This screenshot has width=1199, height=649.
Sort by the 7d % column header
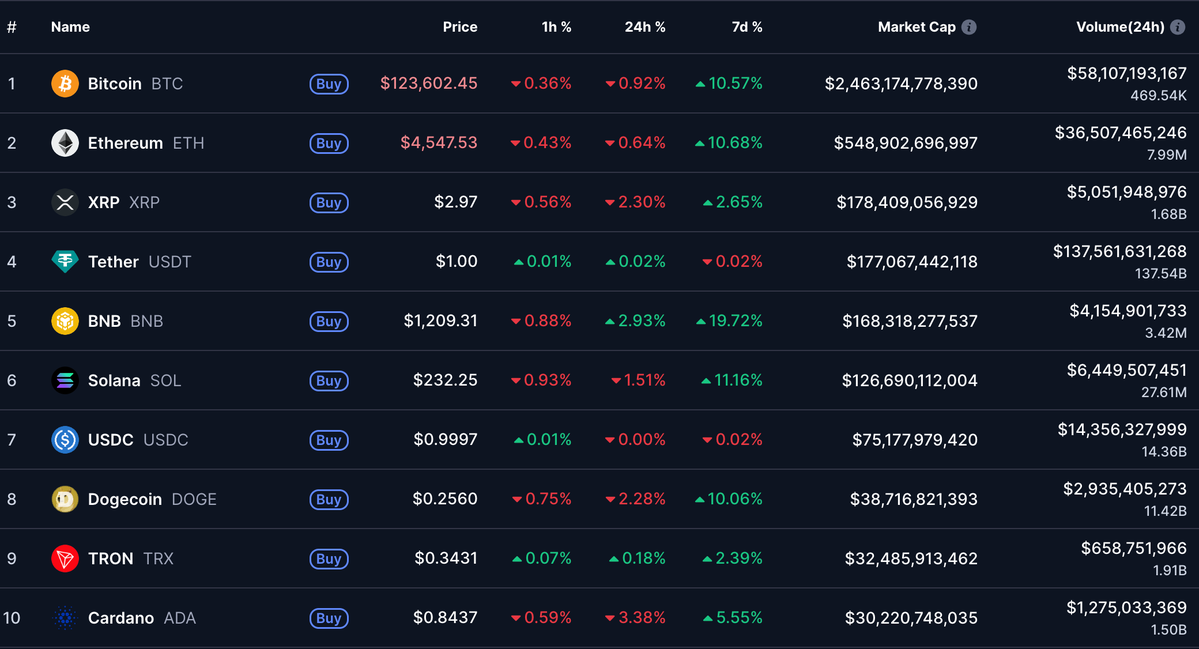click(x=747, y=27)
